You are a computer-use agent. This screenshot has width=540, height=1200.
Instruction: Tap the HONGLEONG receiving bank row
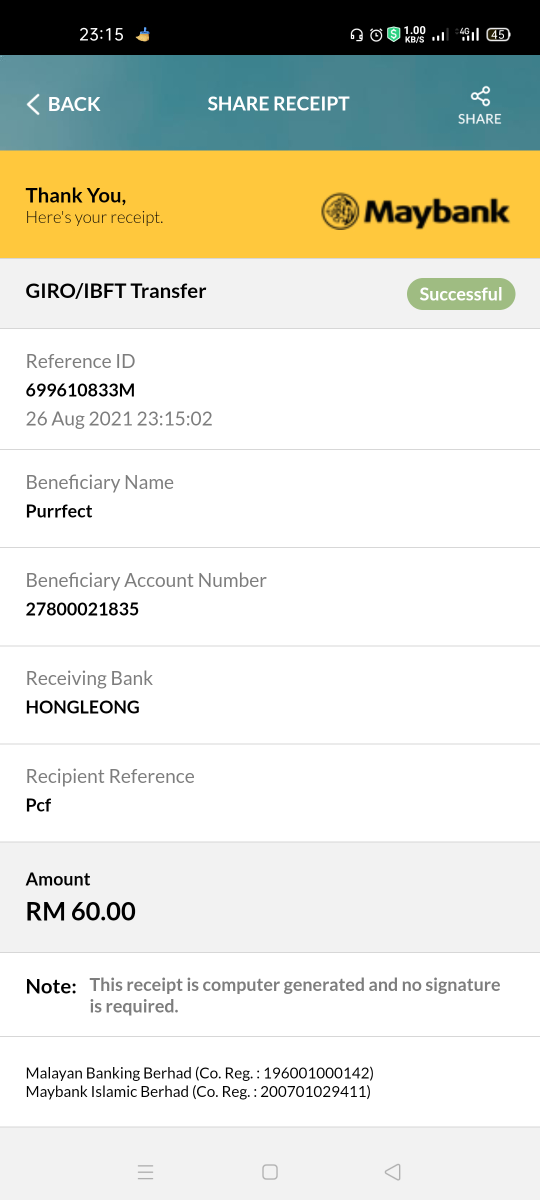pyautogui.click(x=270, y=695)
